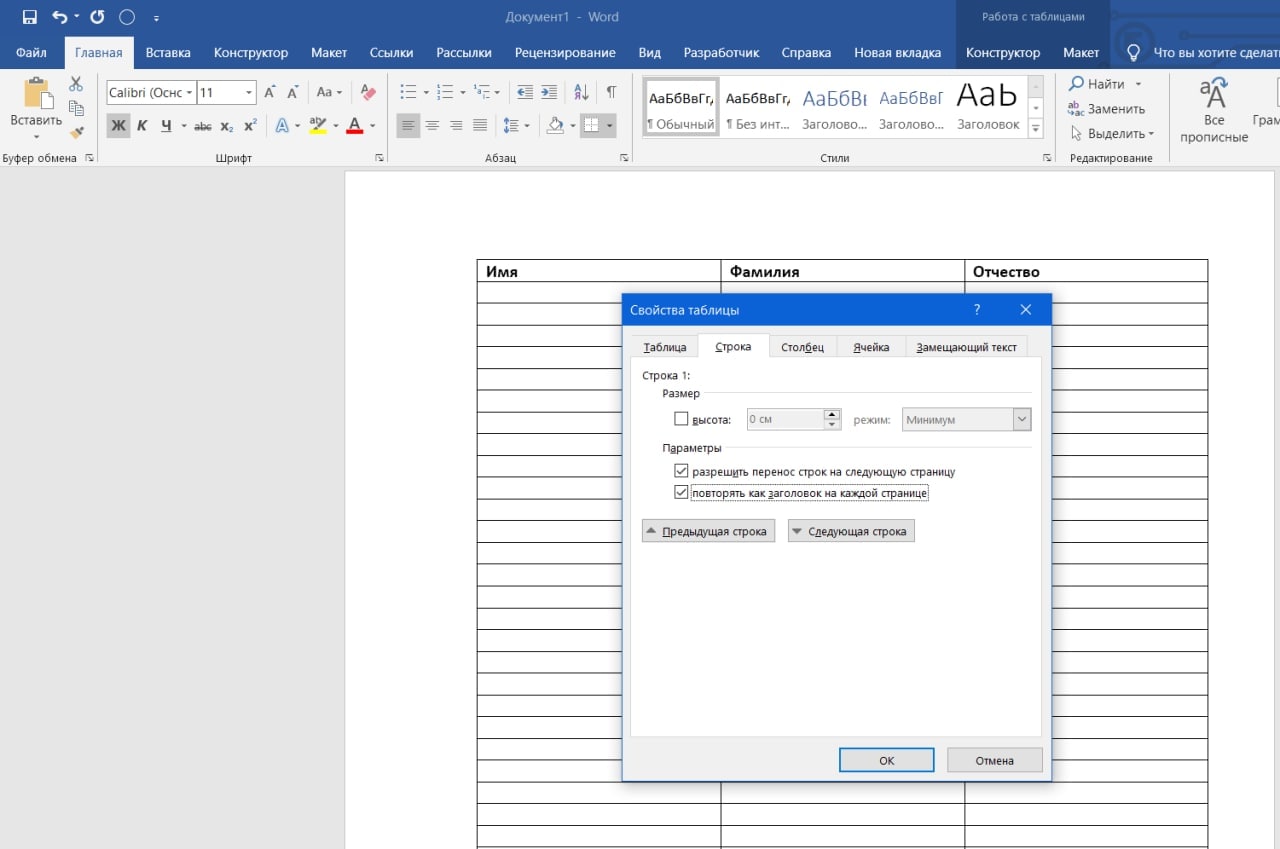Uncheck разрешить перенос строк на следующую страницу
Viewport: 1280px width, 849px height.
[682, 471]
